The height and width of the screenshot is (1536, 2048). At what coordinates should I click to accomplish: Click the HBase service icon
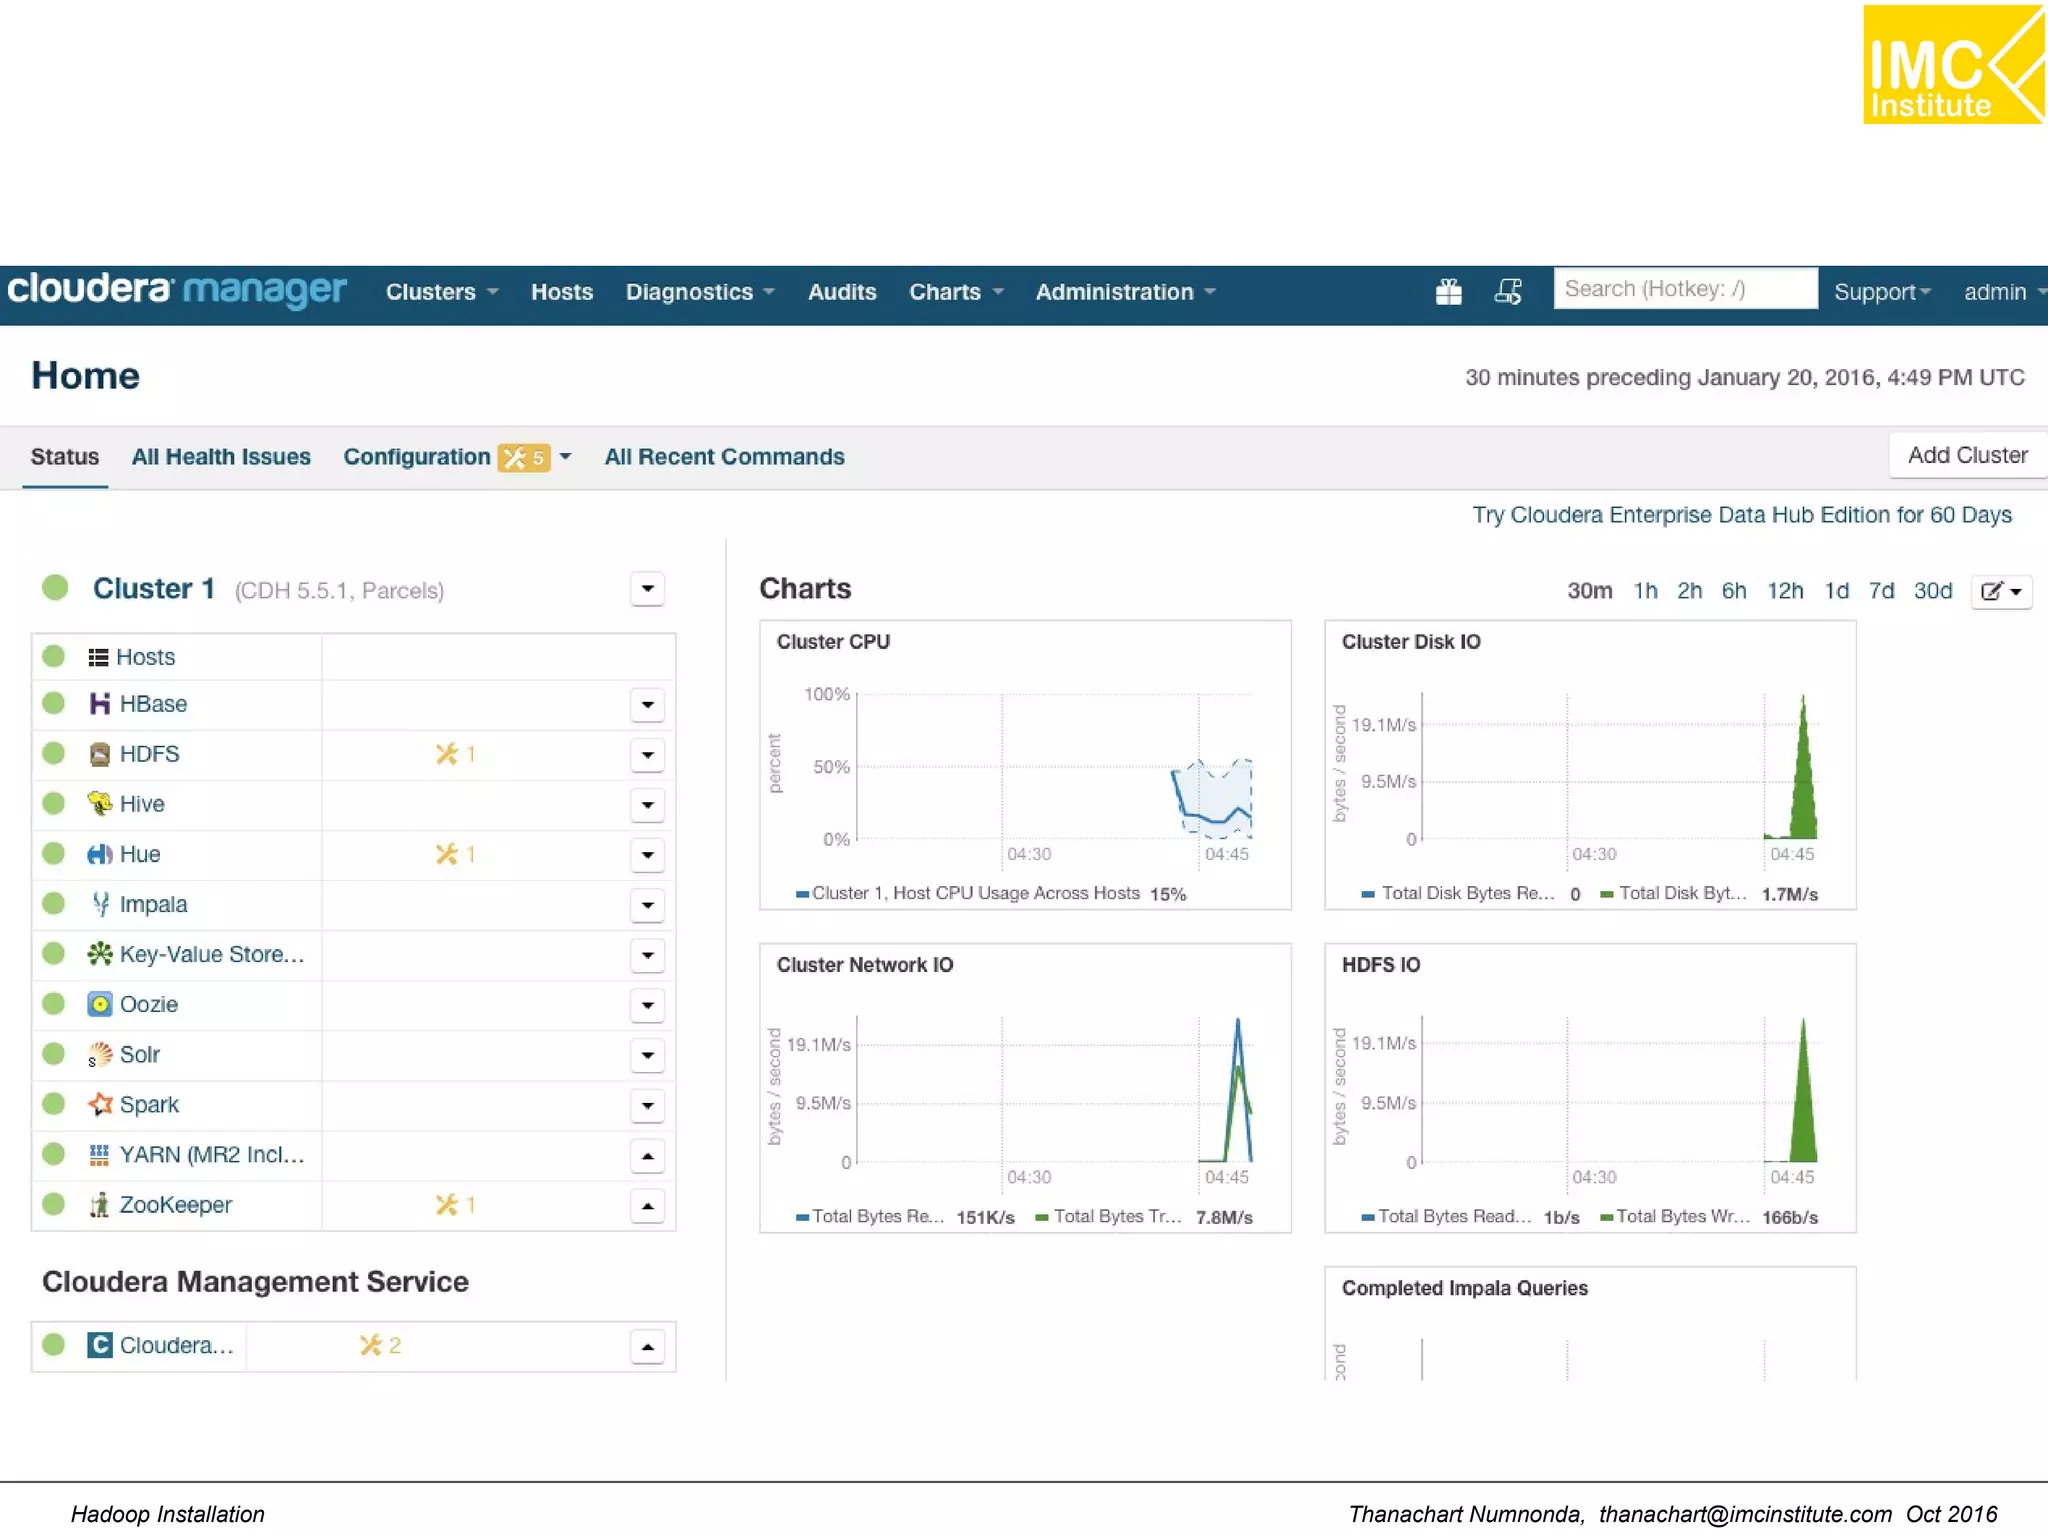[x=99, y=704]
